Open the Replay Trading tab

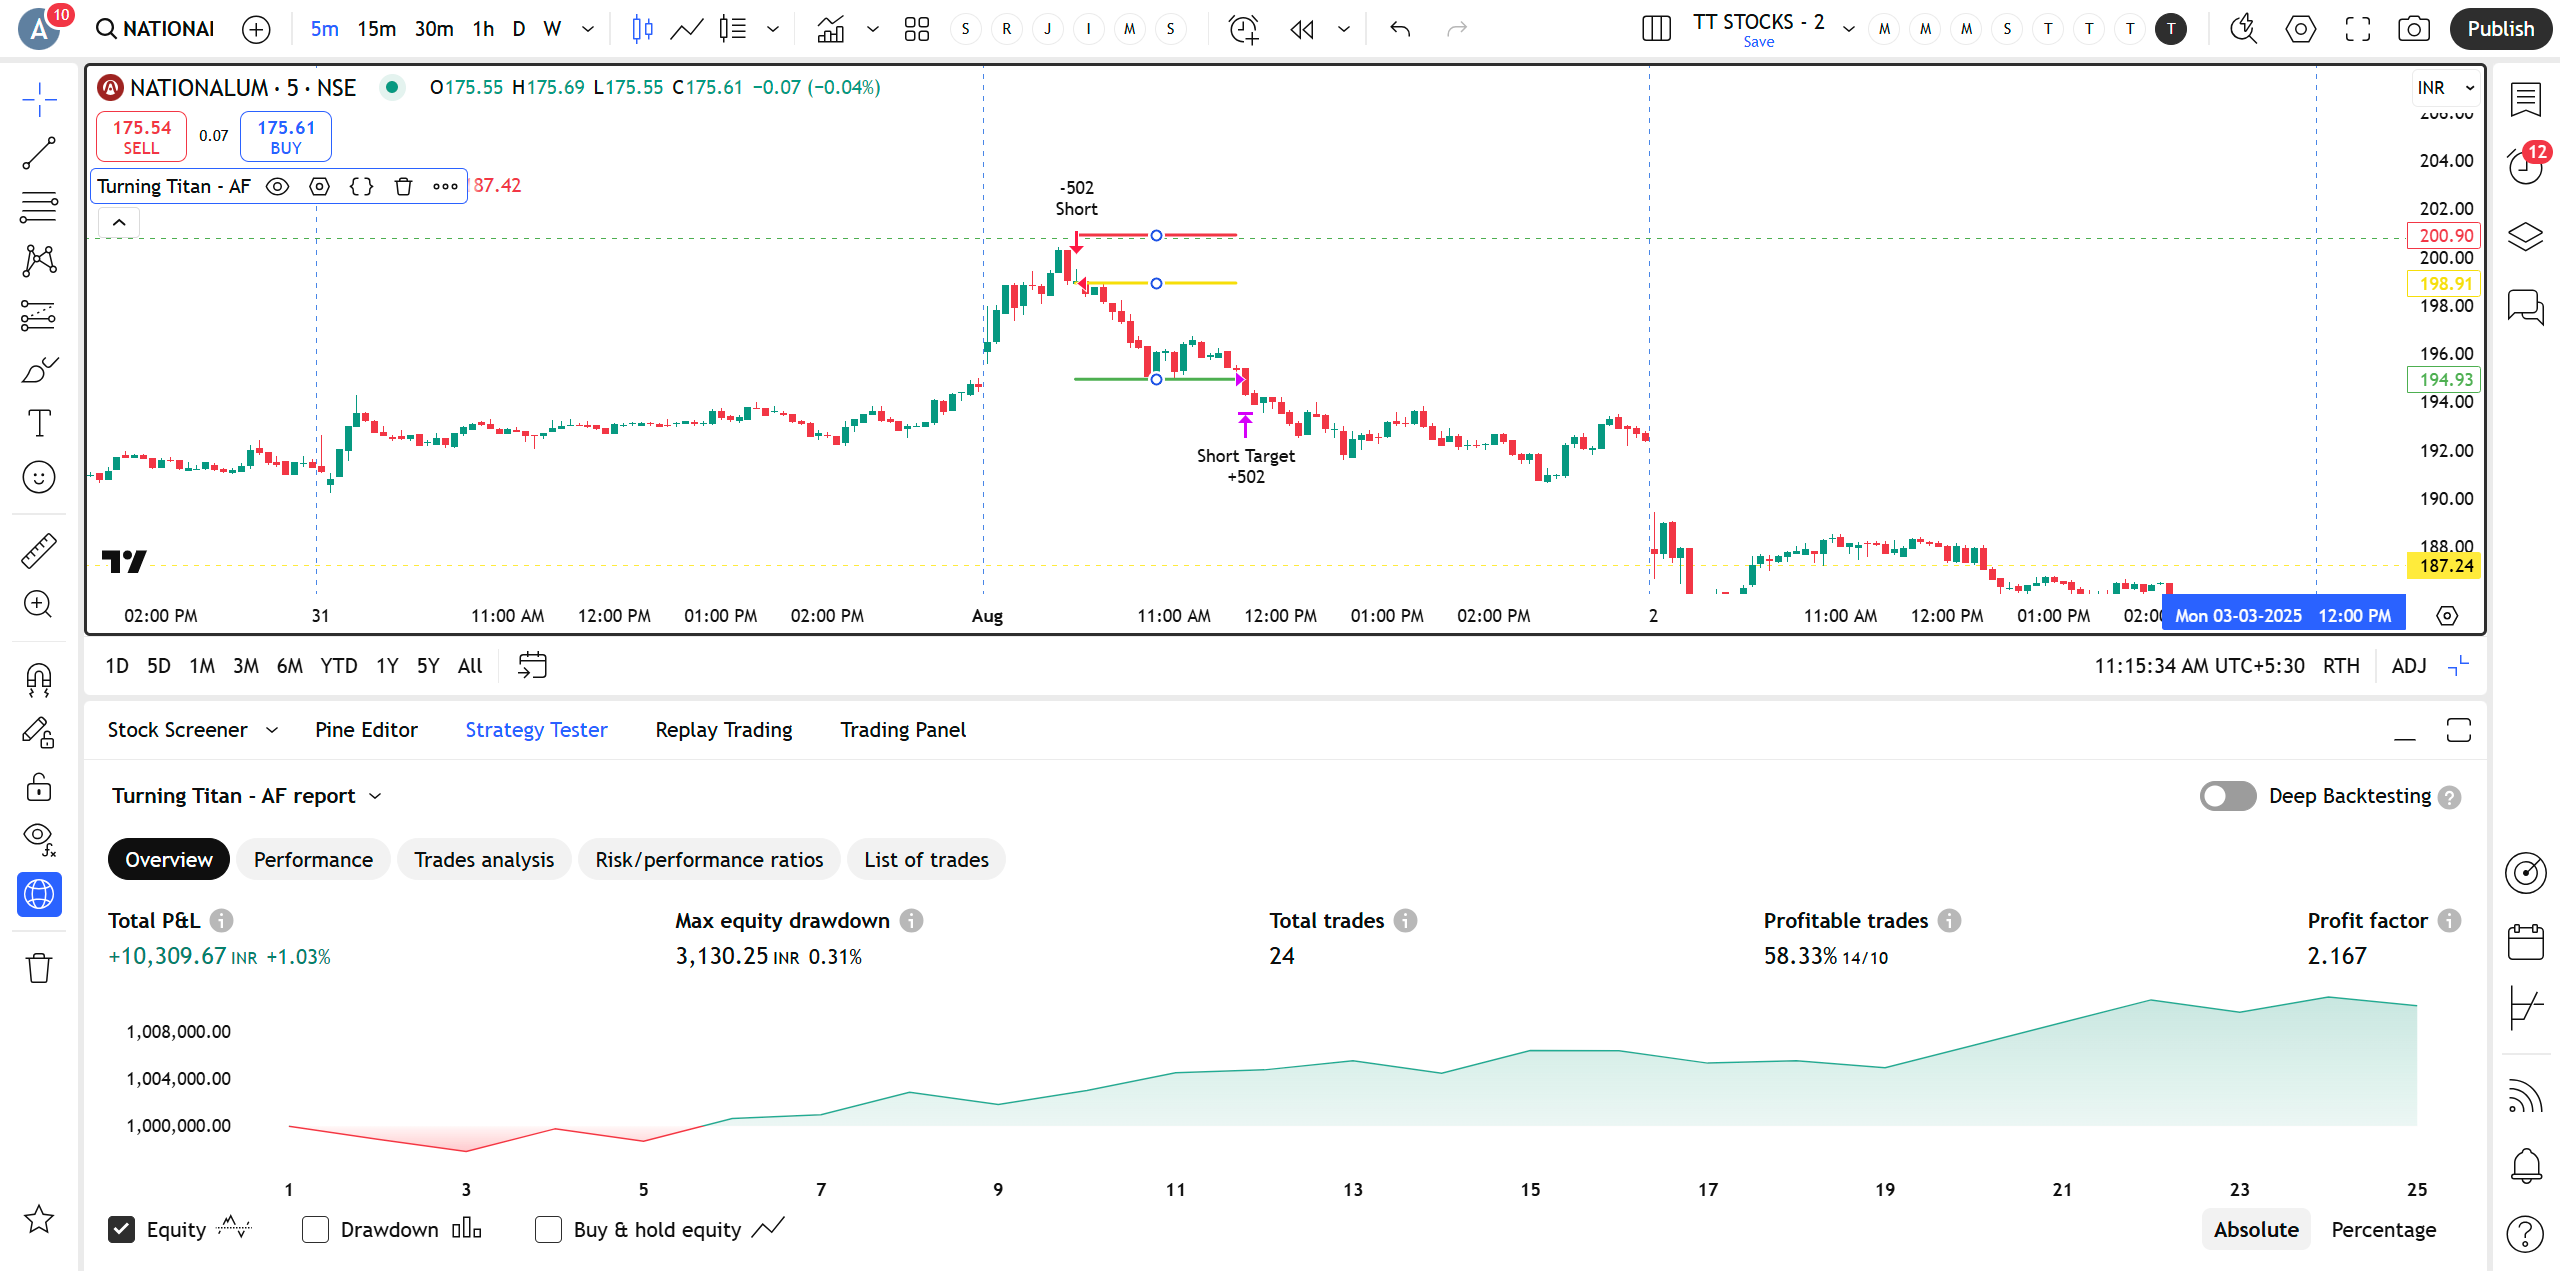[723, 730]
